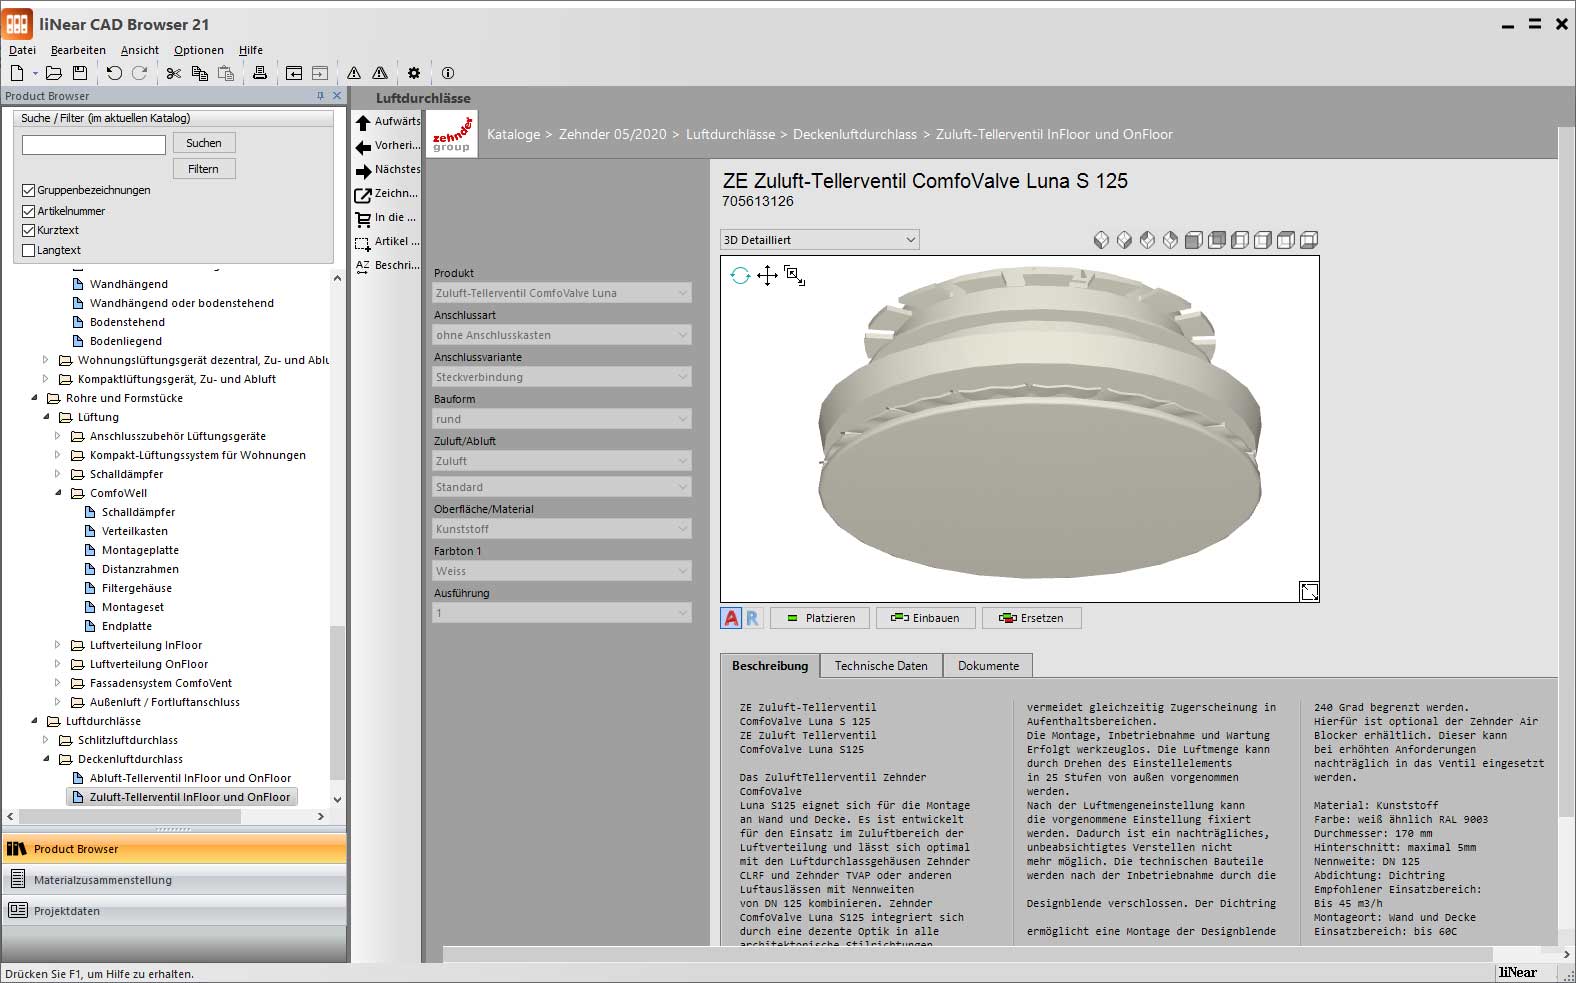The height and width of the screenshot is (983, 1576).
Task: Print using the printer icon
Action: pos(260,73)
